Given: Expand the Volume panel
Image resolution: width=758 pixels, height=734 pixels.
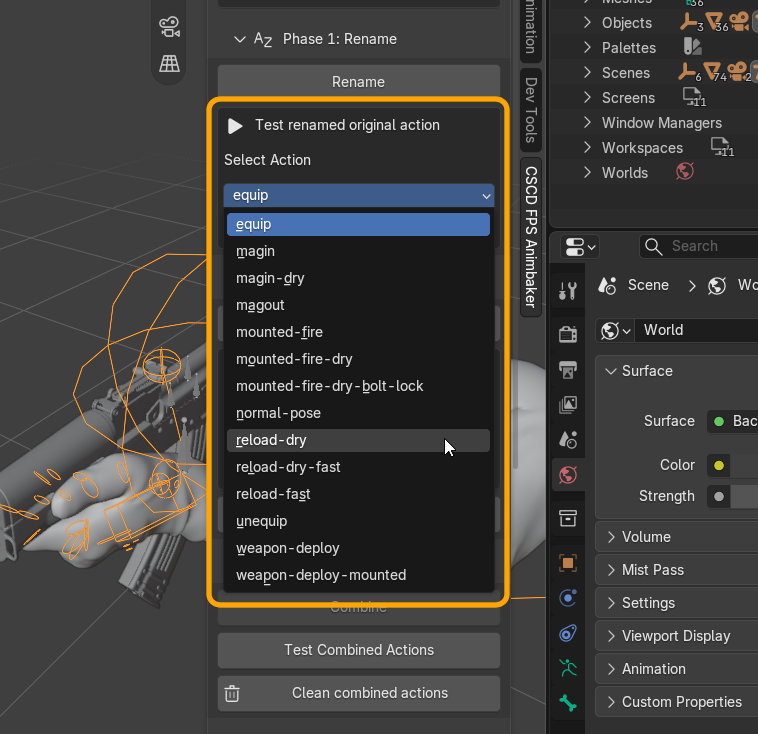Looking at the screenshot, I should [677, 537].
